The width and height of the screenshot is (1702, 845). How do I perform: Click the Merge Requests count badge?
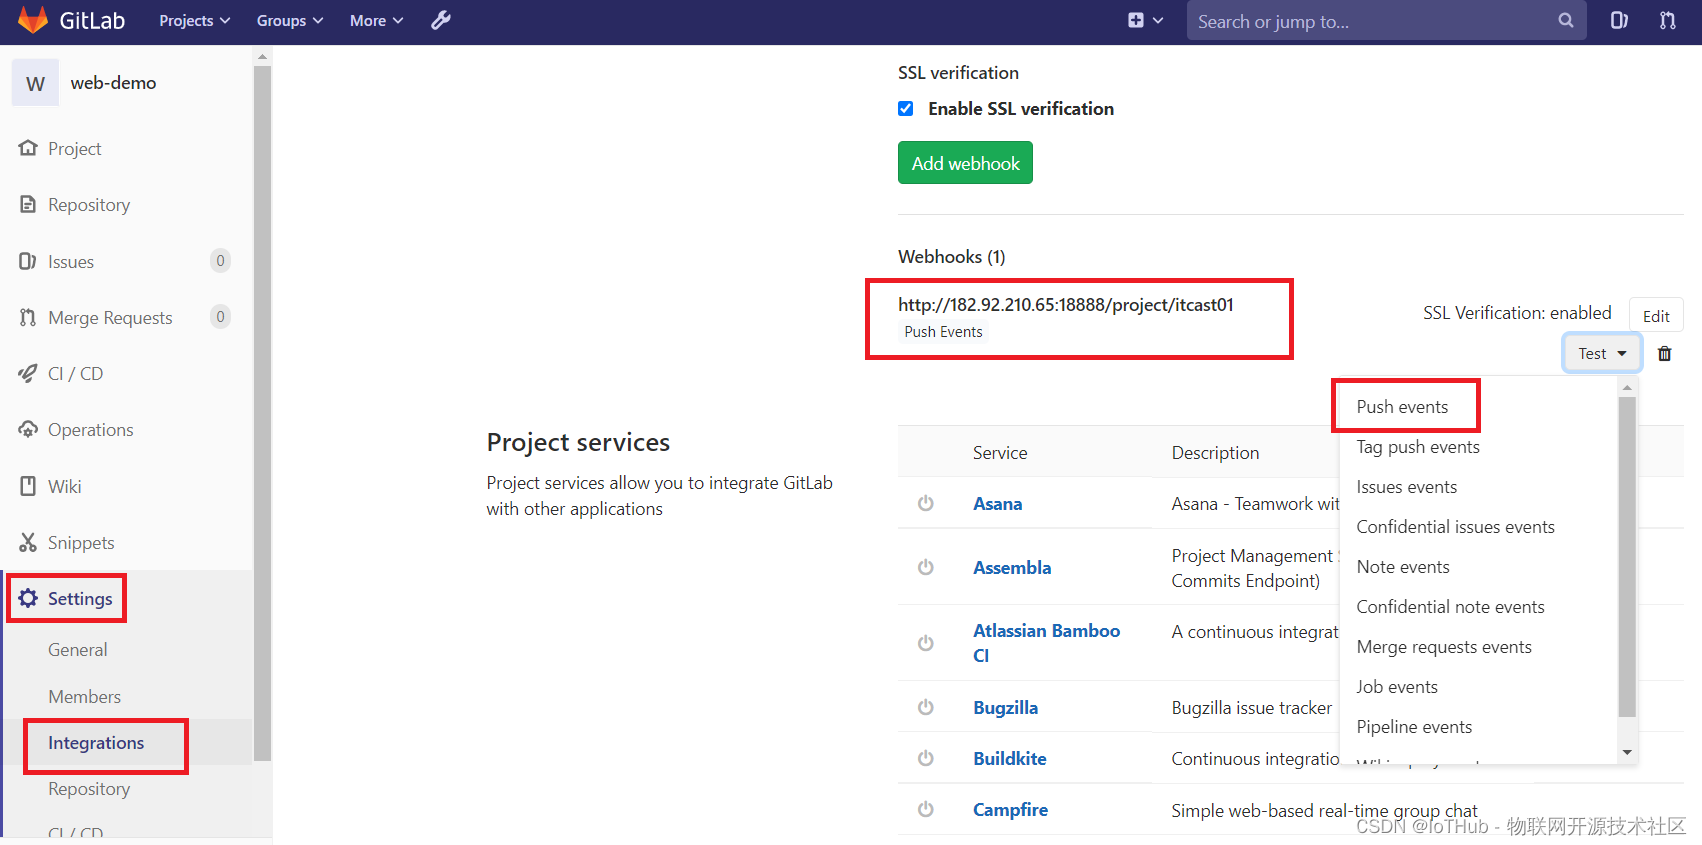click(221, 317)
